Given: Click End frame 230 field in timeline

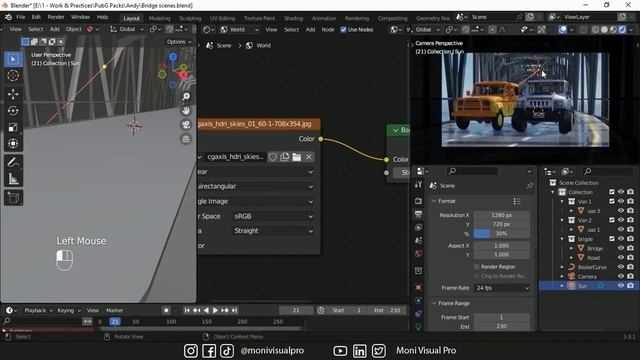Looking at the screenshot, I should [x=388, y=311].
